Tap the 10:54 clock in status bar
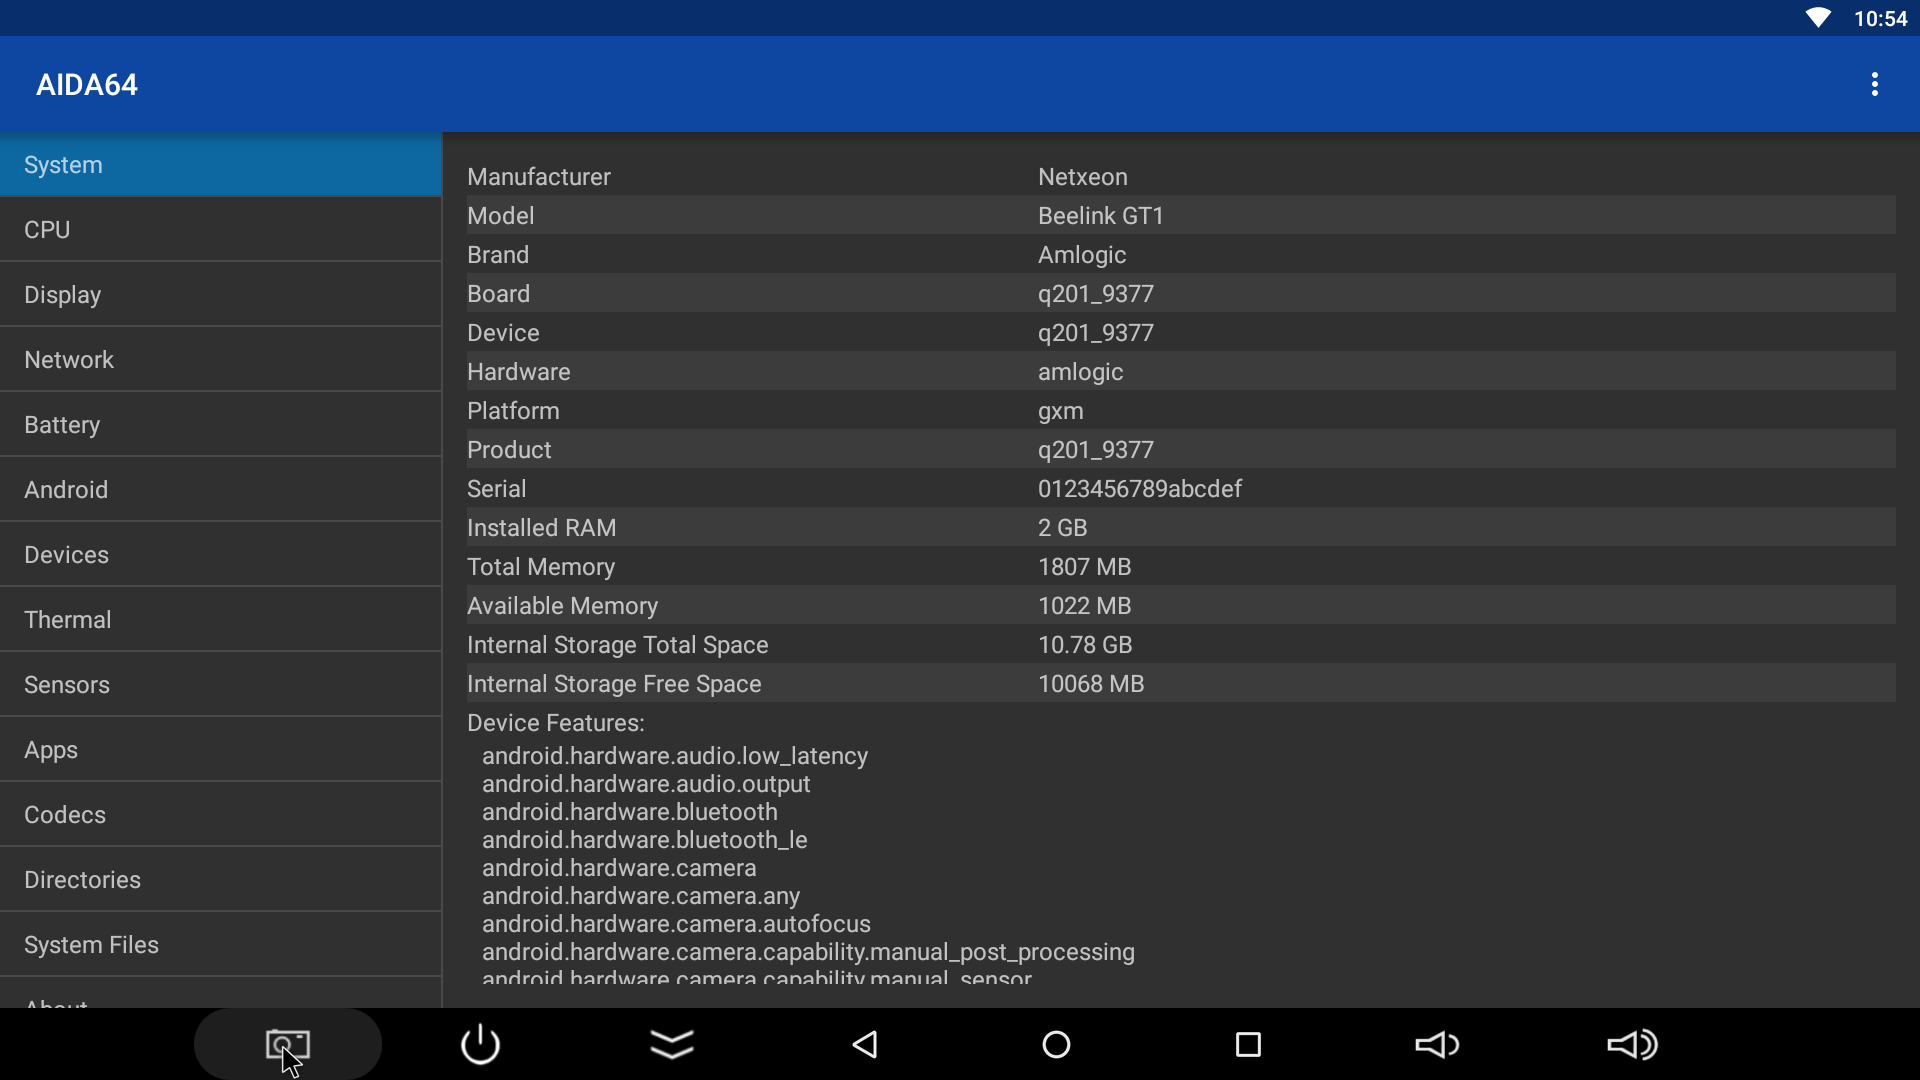The height and width of the screenshot is (1080, 1920). (1880, 18)
